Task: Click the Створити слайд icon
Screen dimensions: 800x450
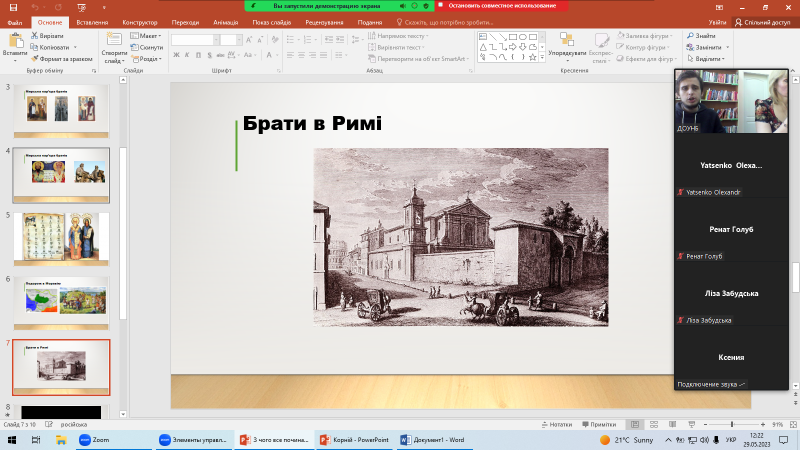Action: (x=114, y=41)
